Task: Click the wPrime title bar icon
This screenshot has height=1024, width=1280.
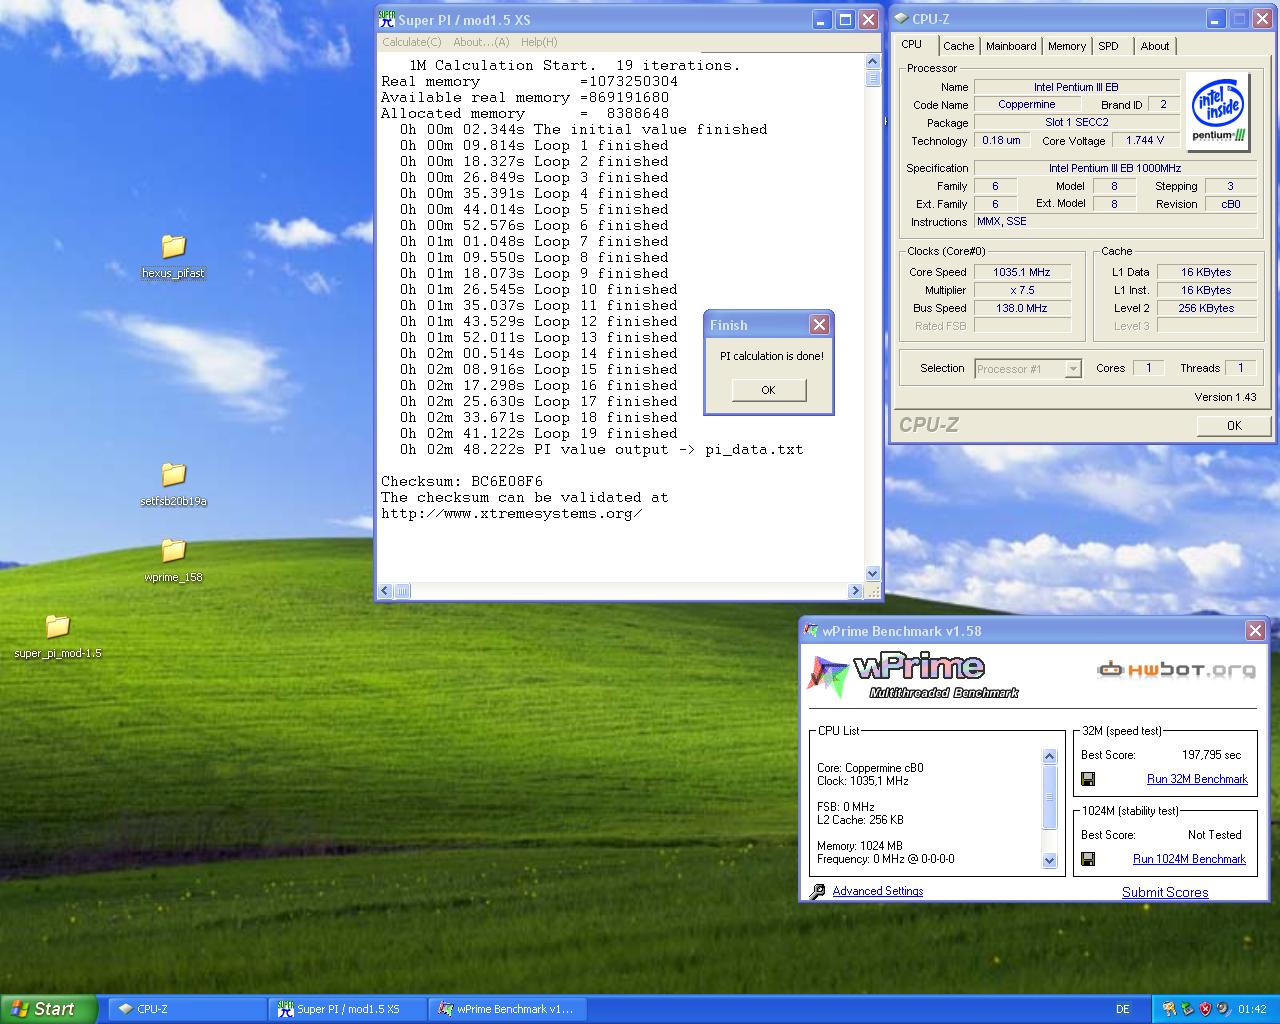Action: click(x=812, y=631)
